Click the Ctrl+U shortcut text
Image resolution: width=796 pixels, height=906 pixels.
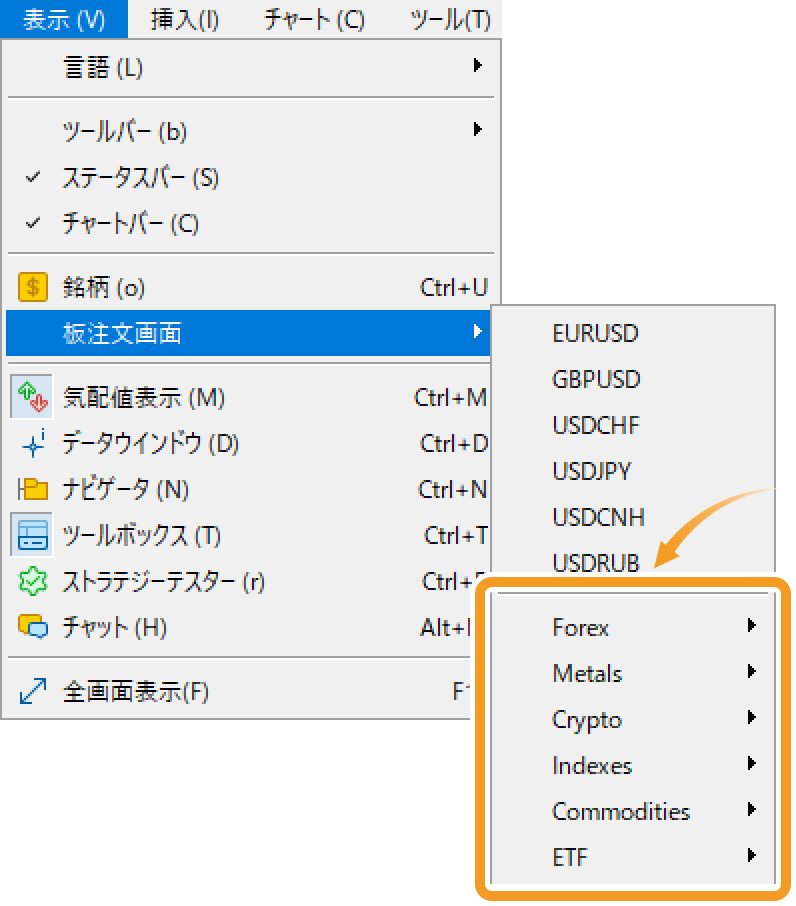click(x=454, y=287)
